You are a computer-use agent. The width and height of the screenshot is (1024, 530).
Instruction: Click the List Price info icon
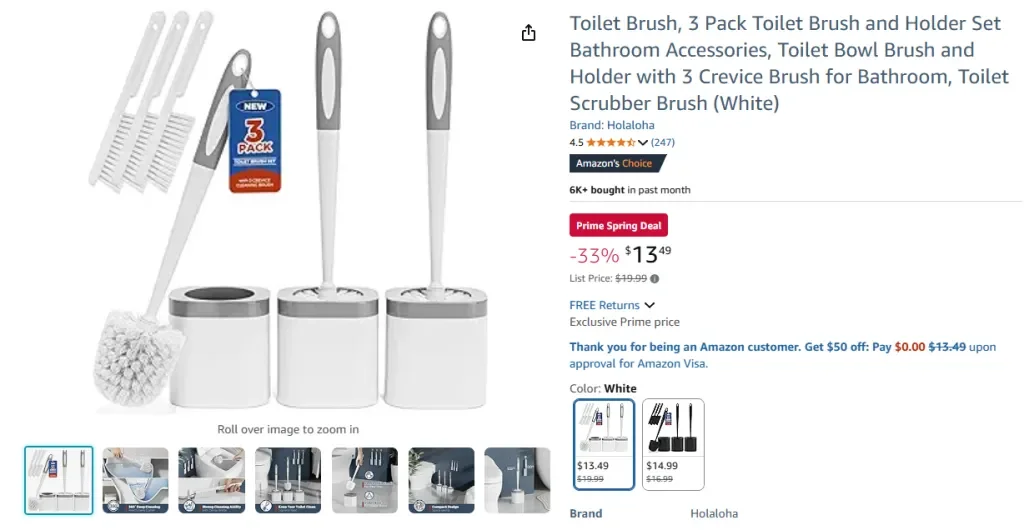[x=655, y=279]
